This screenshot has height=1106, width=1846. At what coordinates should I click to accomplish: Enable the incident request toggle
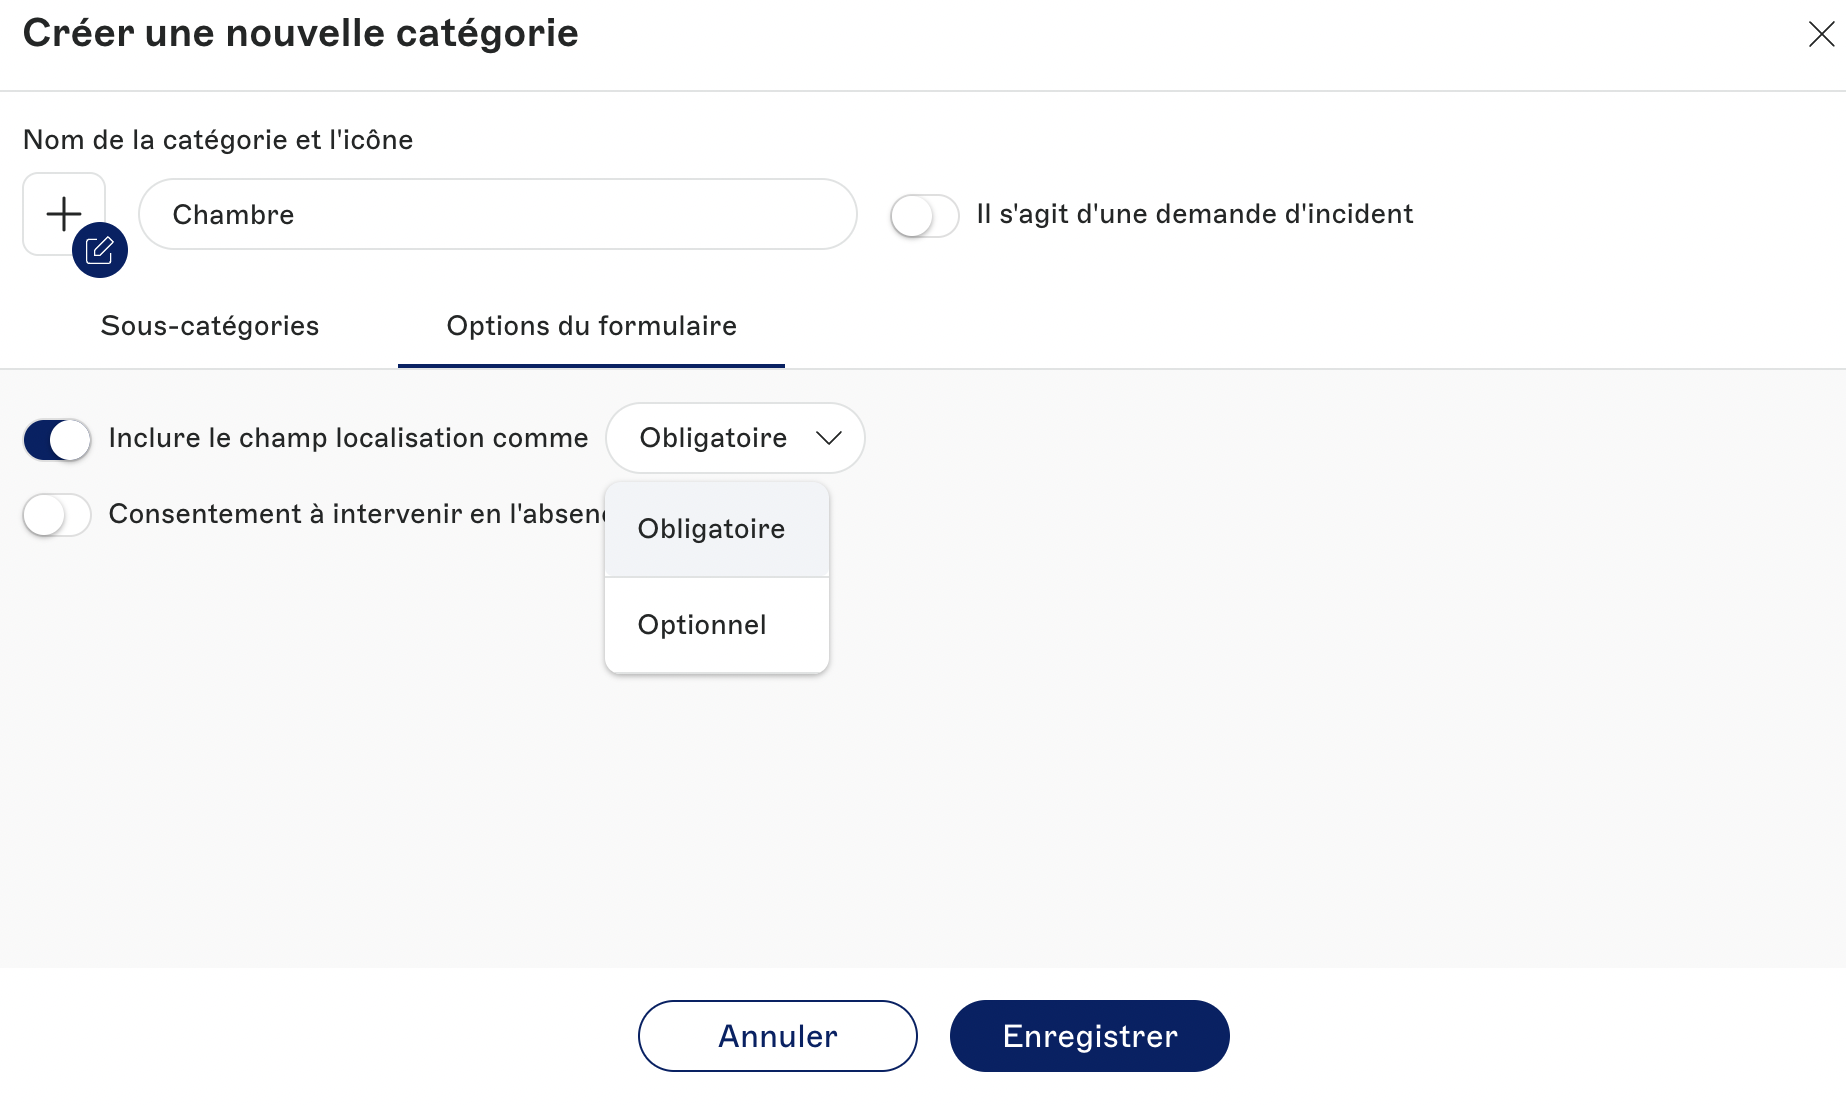coord(924,215)
